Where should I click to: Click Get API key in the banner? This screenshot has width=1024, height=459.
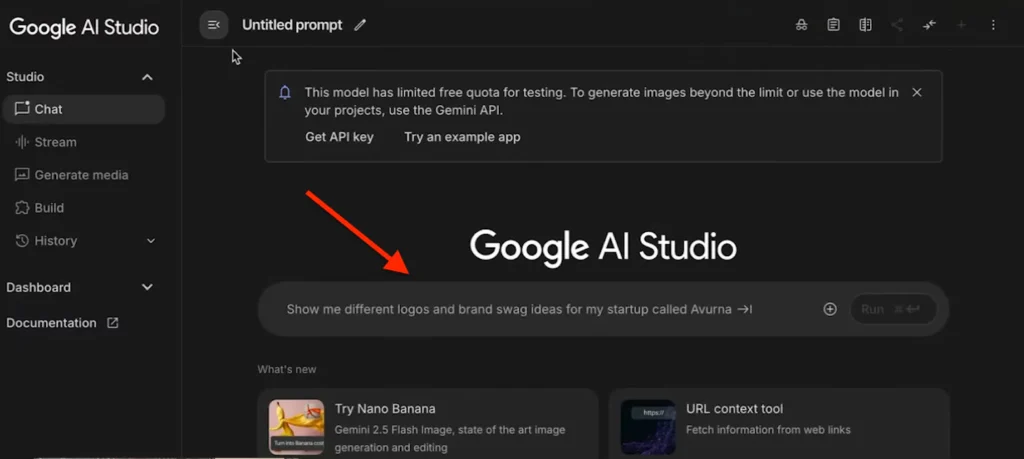[x=340, y=137]
